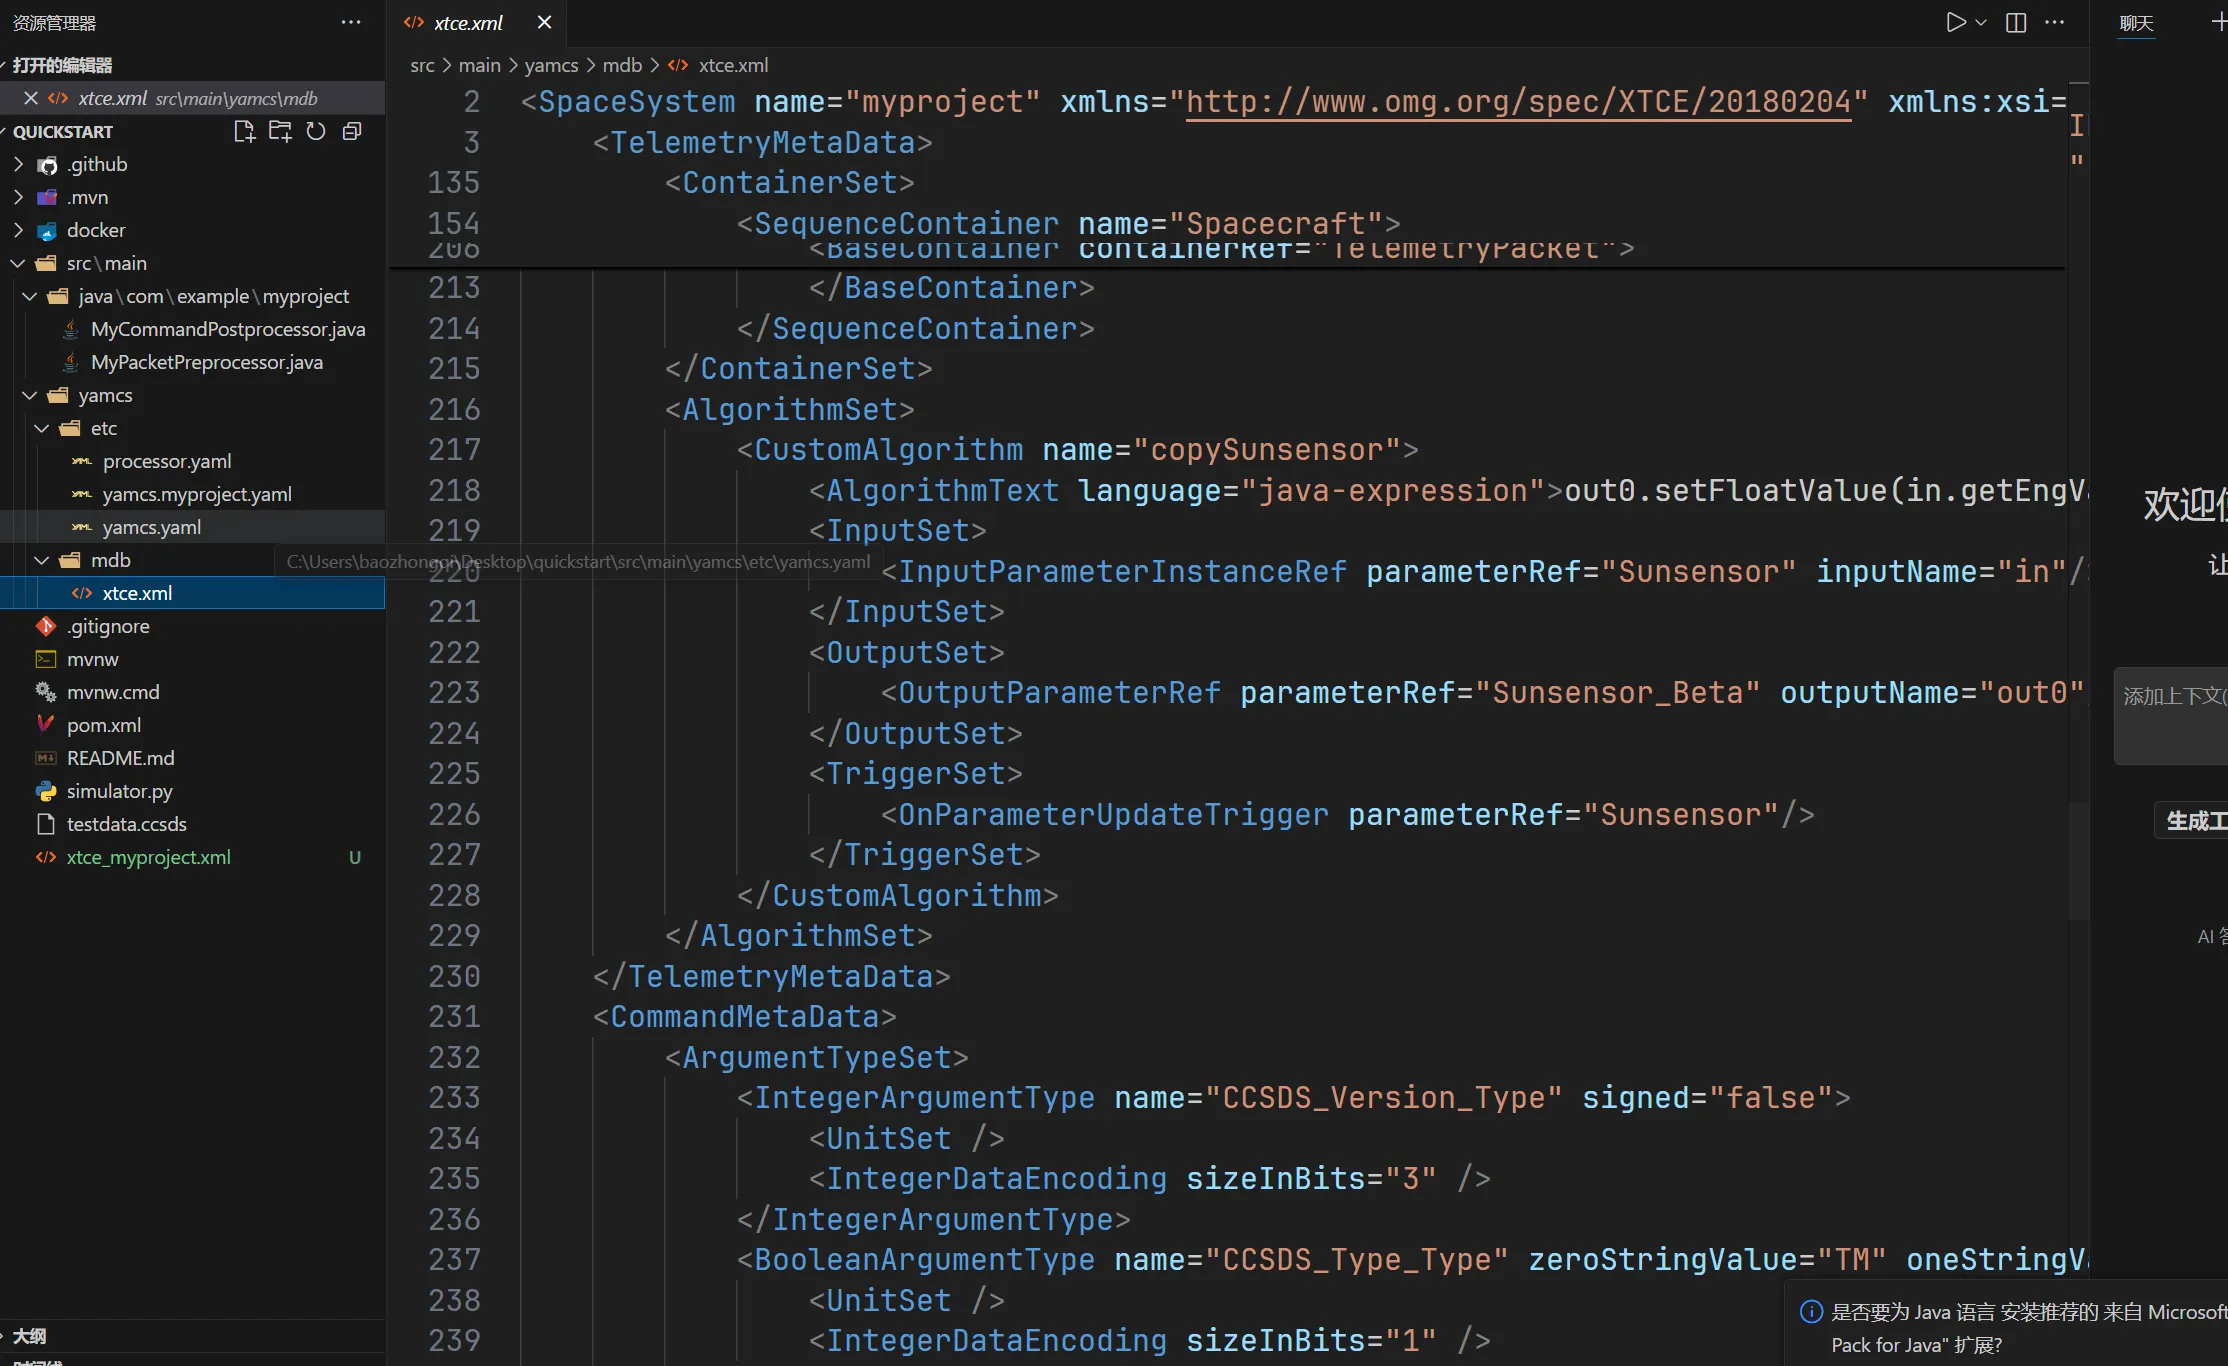Open the run dropdown arrow next to play

[x=1981, y=22]
